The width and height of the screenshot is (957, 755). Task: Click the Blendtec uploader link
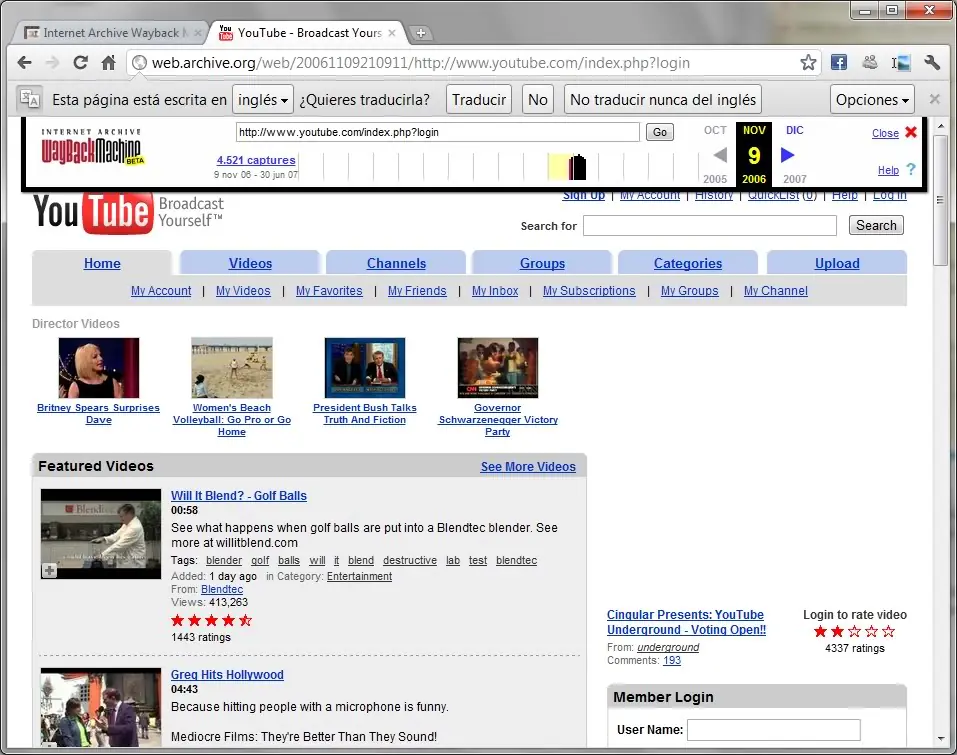coord(222,589)
